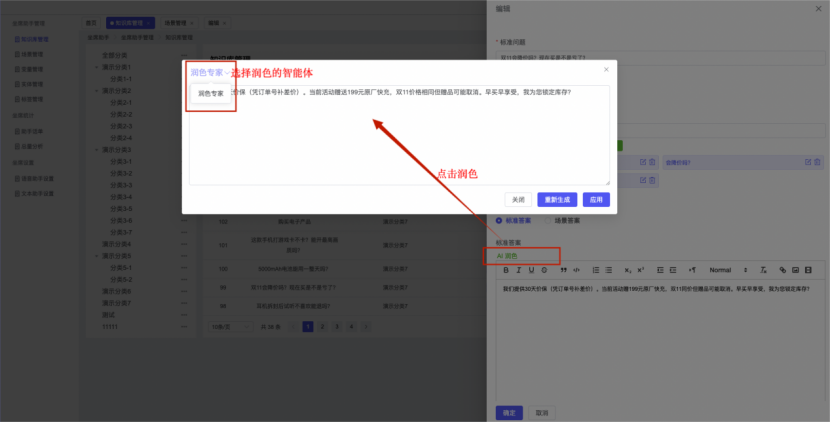Click the insert link icon in editor
This screenshot has height=422, width=830.
tap(781, 270)
